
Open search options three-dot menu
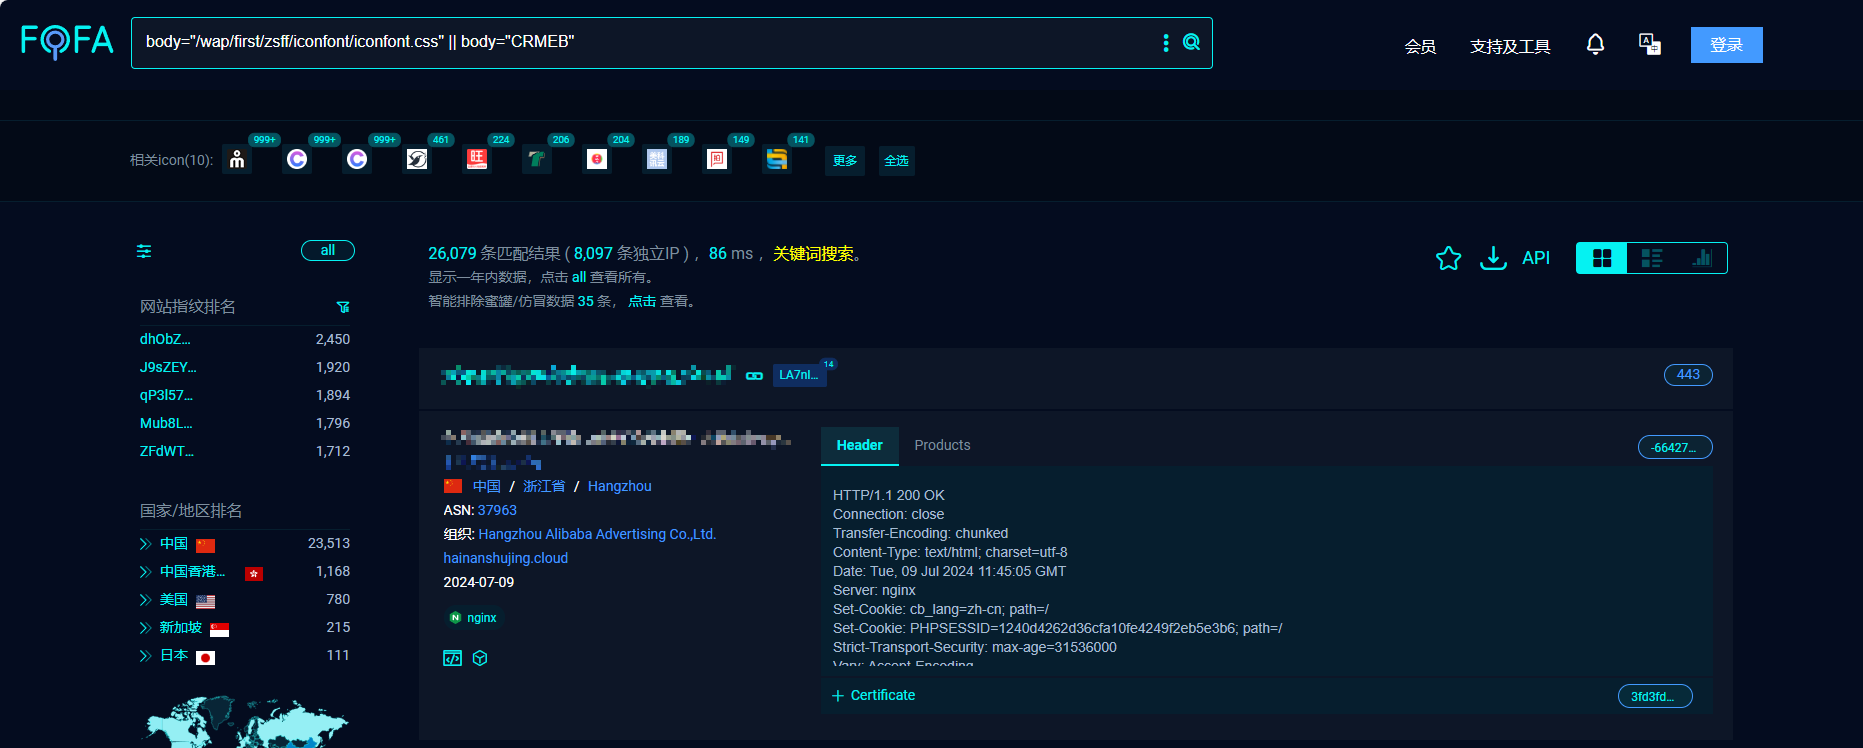[1166, 42]
